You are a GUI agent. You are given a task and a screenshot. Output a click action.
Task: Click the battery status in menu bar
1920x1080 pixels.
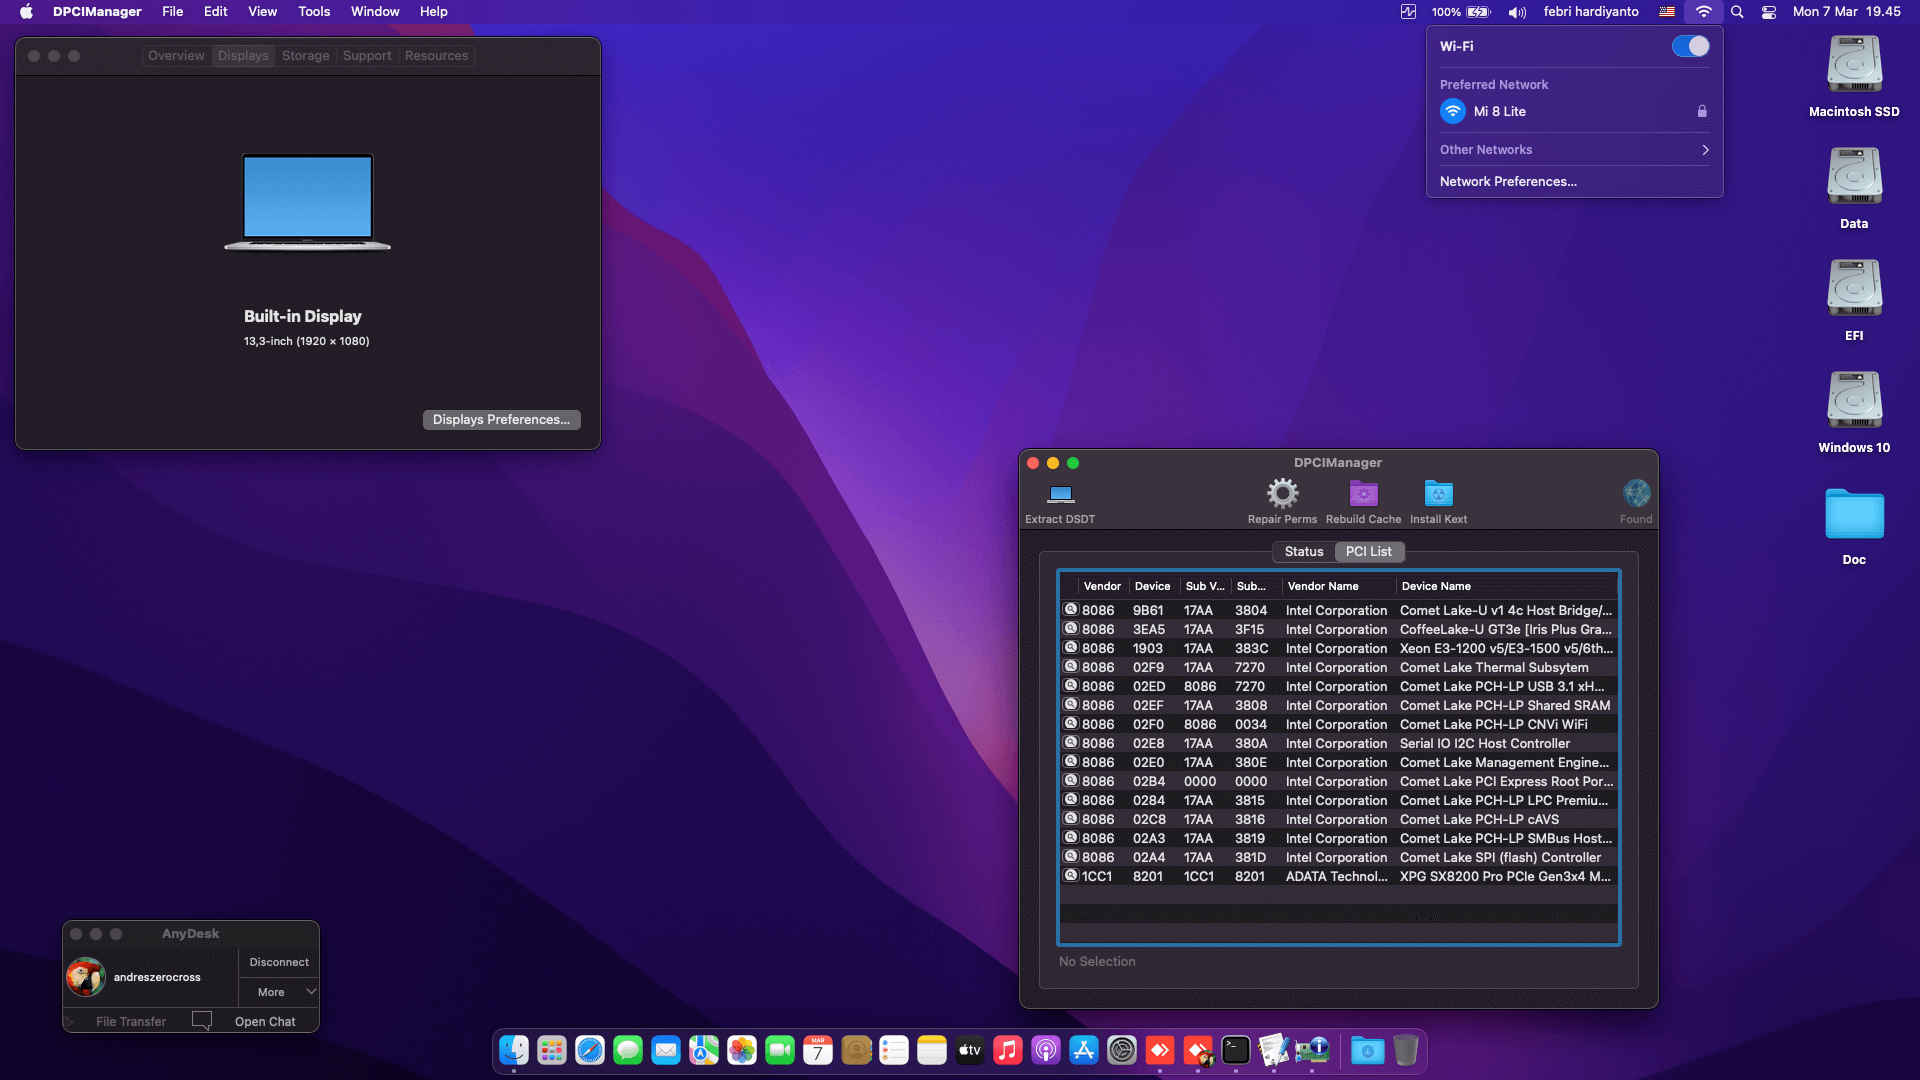[x=1461, y=12]
